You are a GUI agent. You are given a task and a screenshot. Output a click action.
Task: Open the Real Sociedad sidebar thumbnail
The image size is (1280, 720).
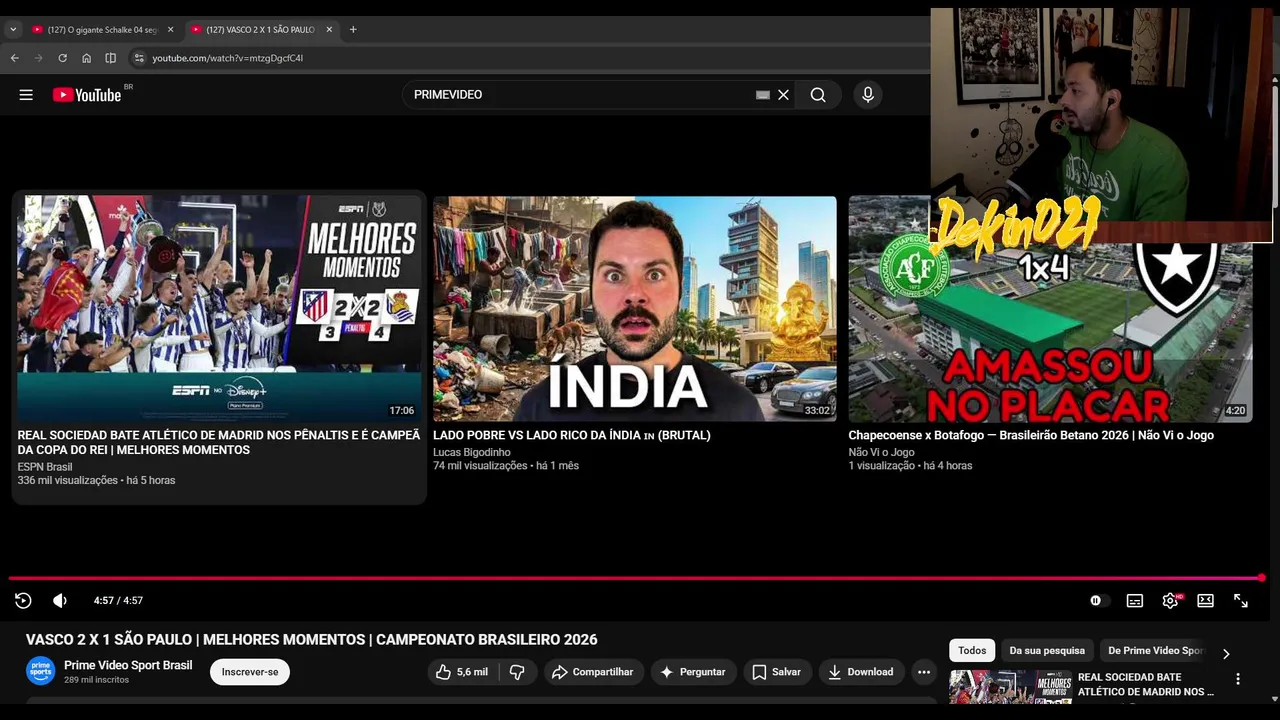(x=1010, y=687)
